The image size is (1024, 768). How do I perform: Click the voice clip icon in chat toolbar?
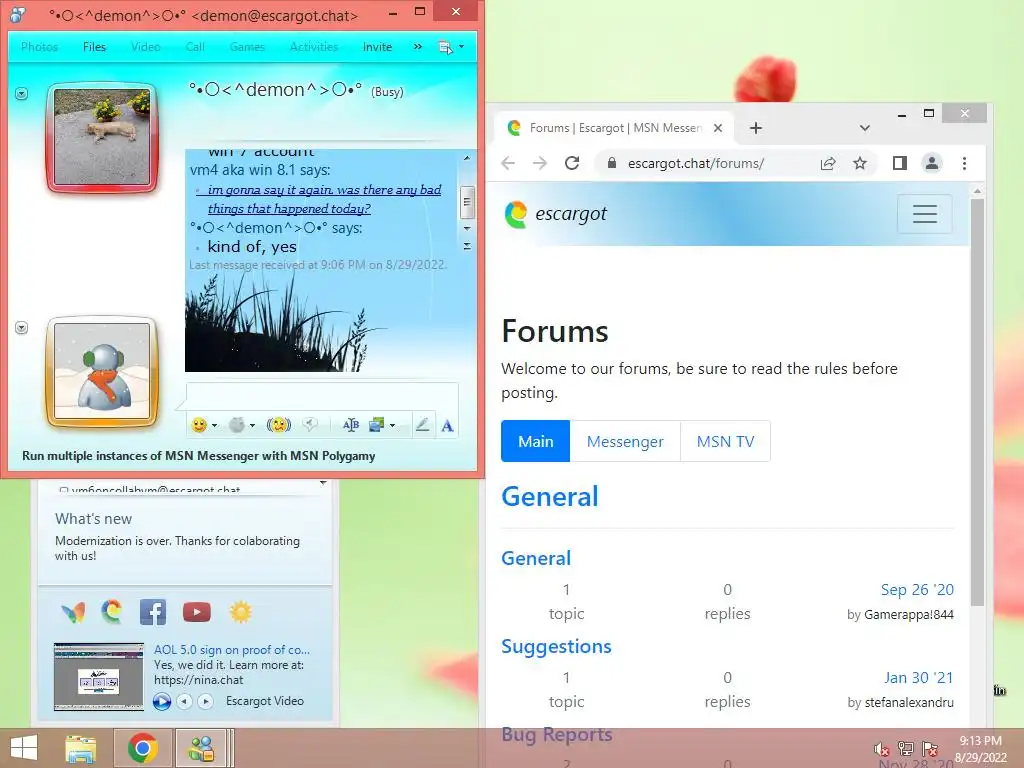click(x=310, y=425)
